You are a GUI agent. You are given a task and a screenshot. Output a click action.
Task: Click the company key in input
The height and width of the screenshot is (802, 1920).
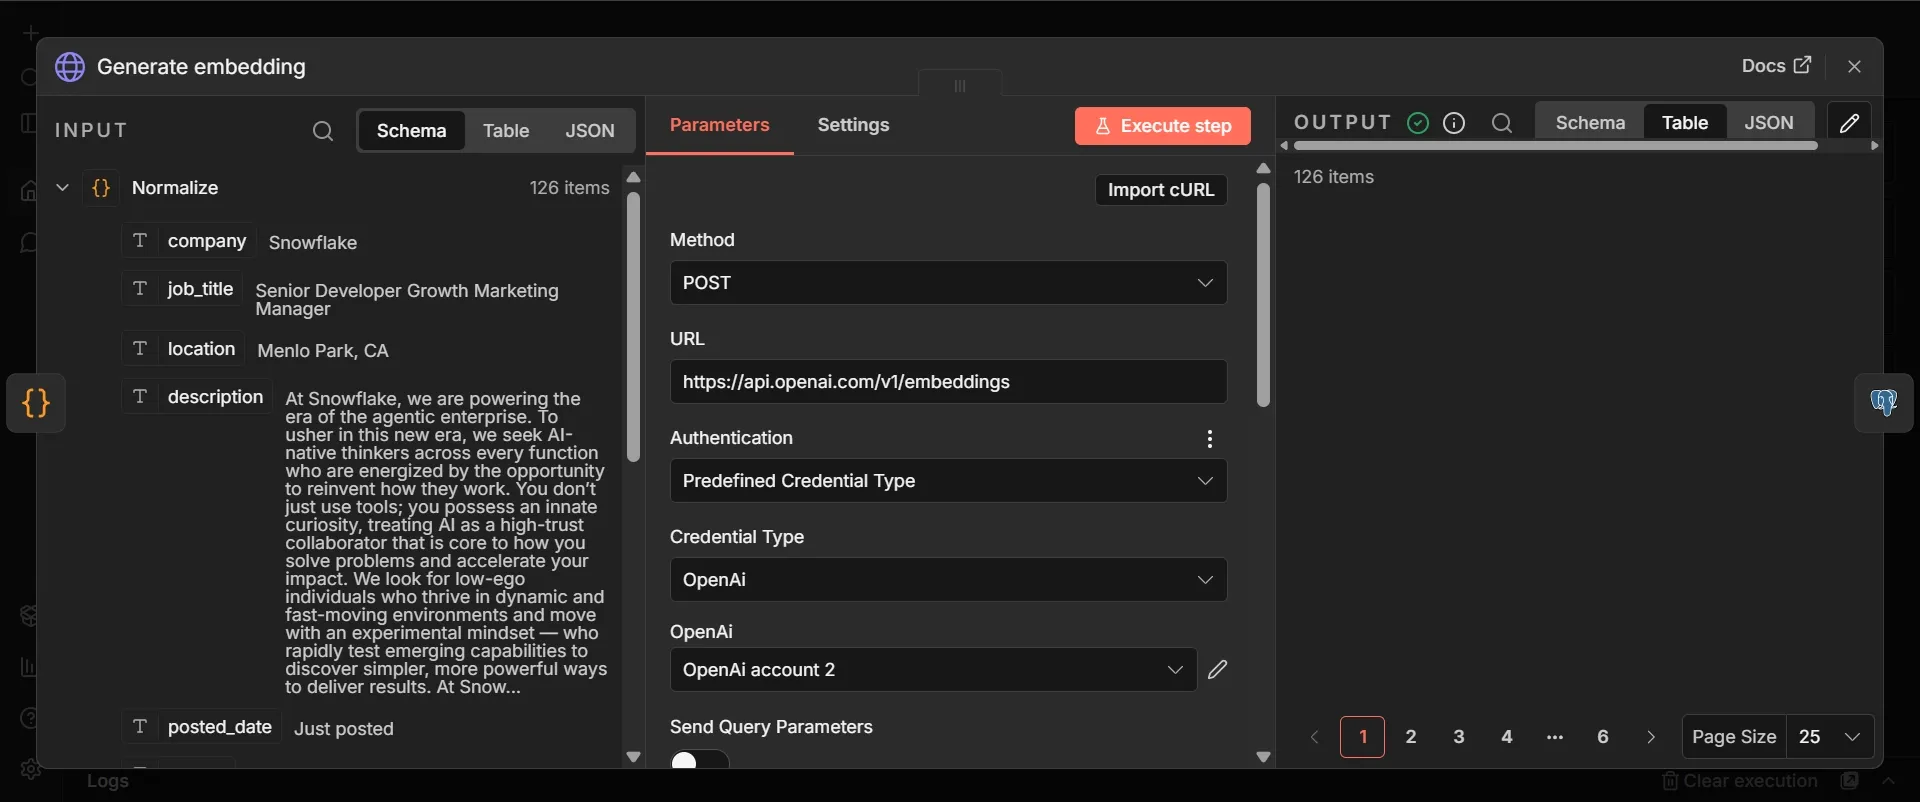click(x=207, y=241)
